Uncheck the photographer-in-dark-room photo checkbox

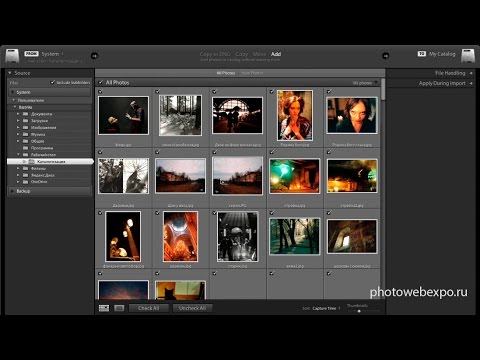click(x=100, y=91)
